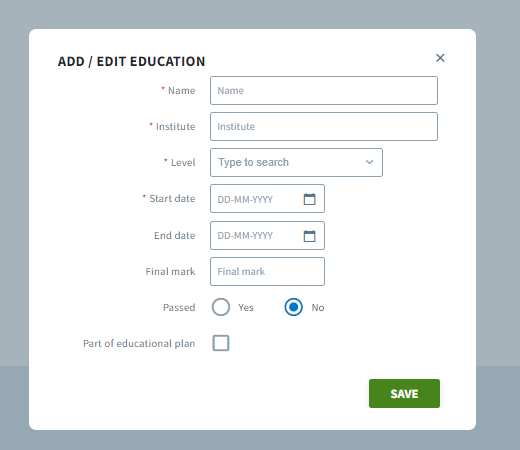Click the 'Yes' text beside the radio
The width and height of the screenshot is (520, 450).
click(246, 307)
